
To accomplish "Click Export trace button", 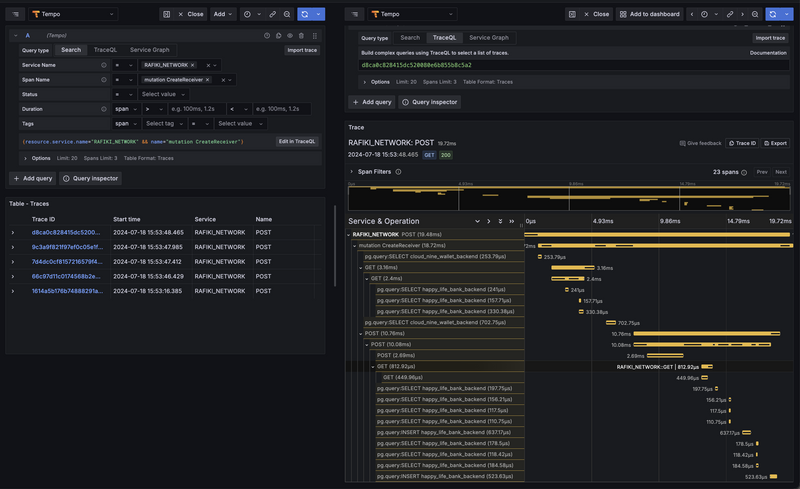I will pyautogui.click(x=775, y=143).
